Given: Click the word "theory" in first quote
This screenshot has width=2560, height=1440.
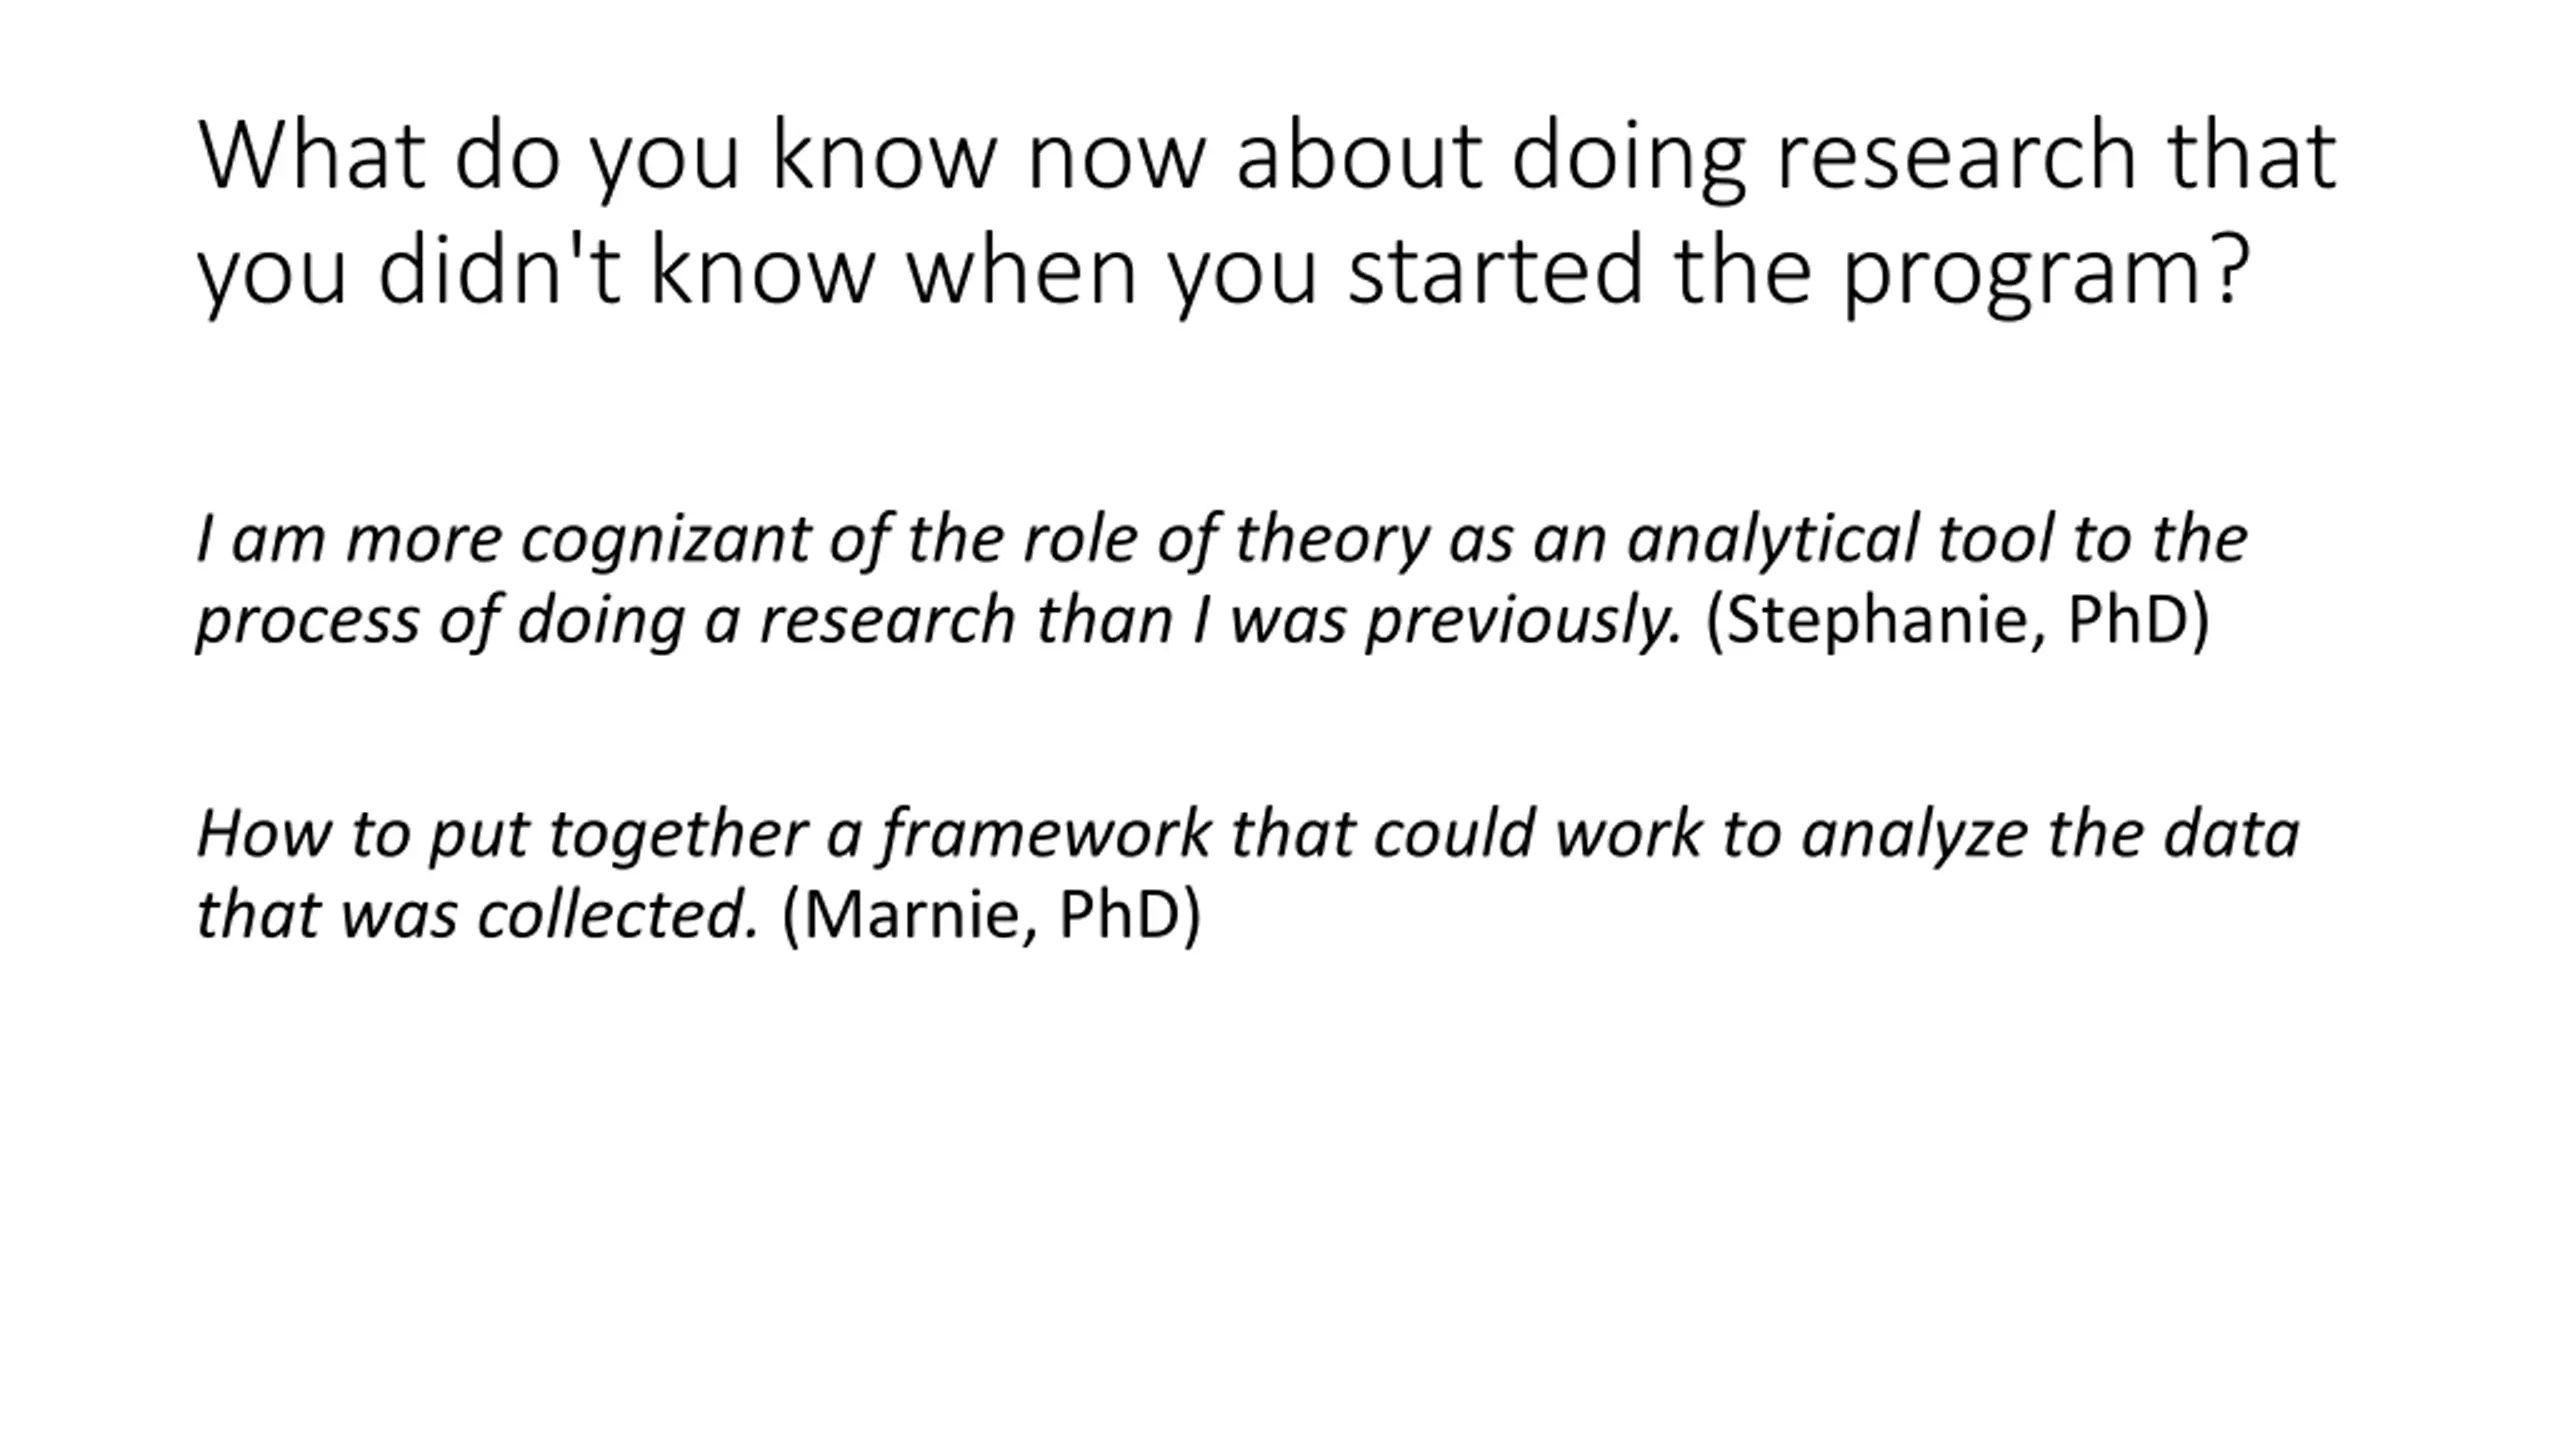Looking at the screenshot, I should [x=1331, y=540].
